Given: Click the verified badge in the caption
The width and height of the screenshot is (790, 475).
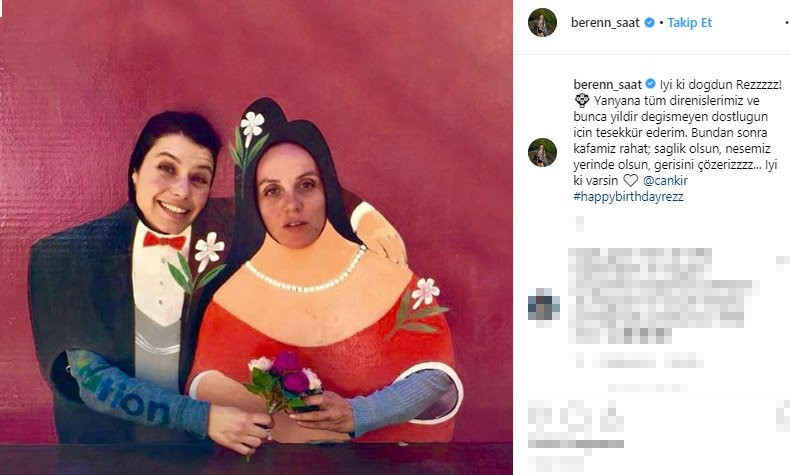Looking at the screenshot, I should (650, 84).
